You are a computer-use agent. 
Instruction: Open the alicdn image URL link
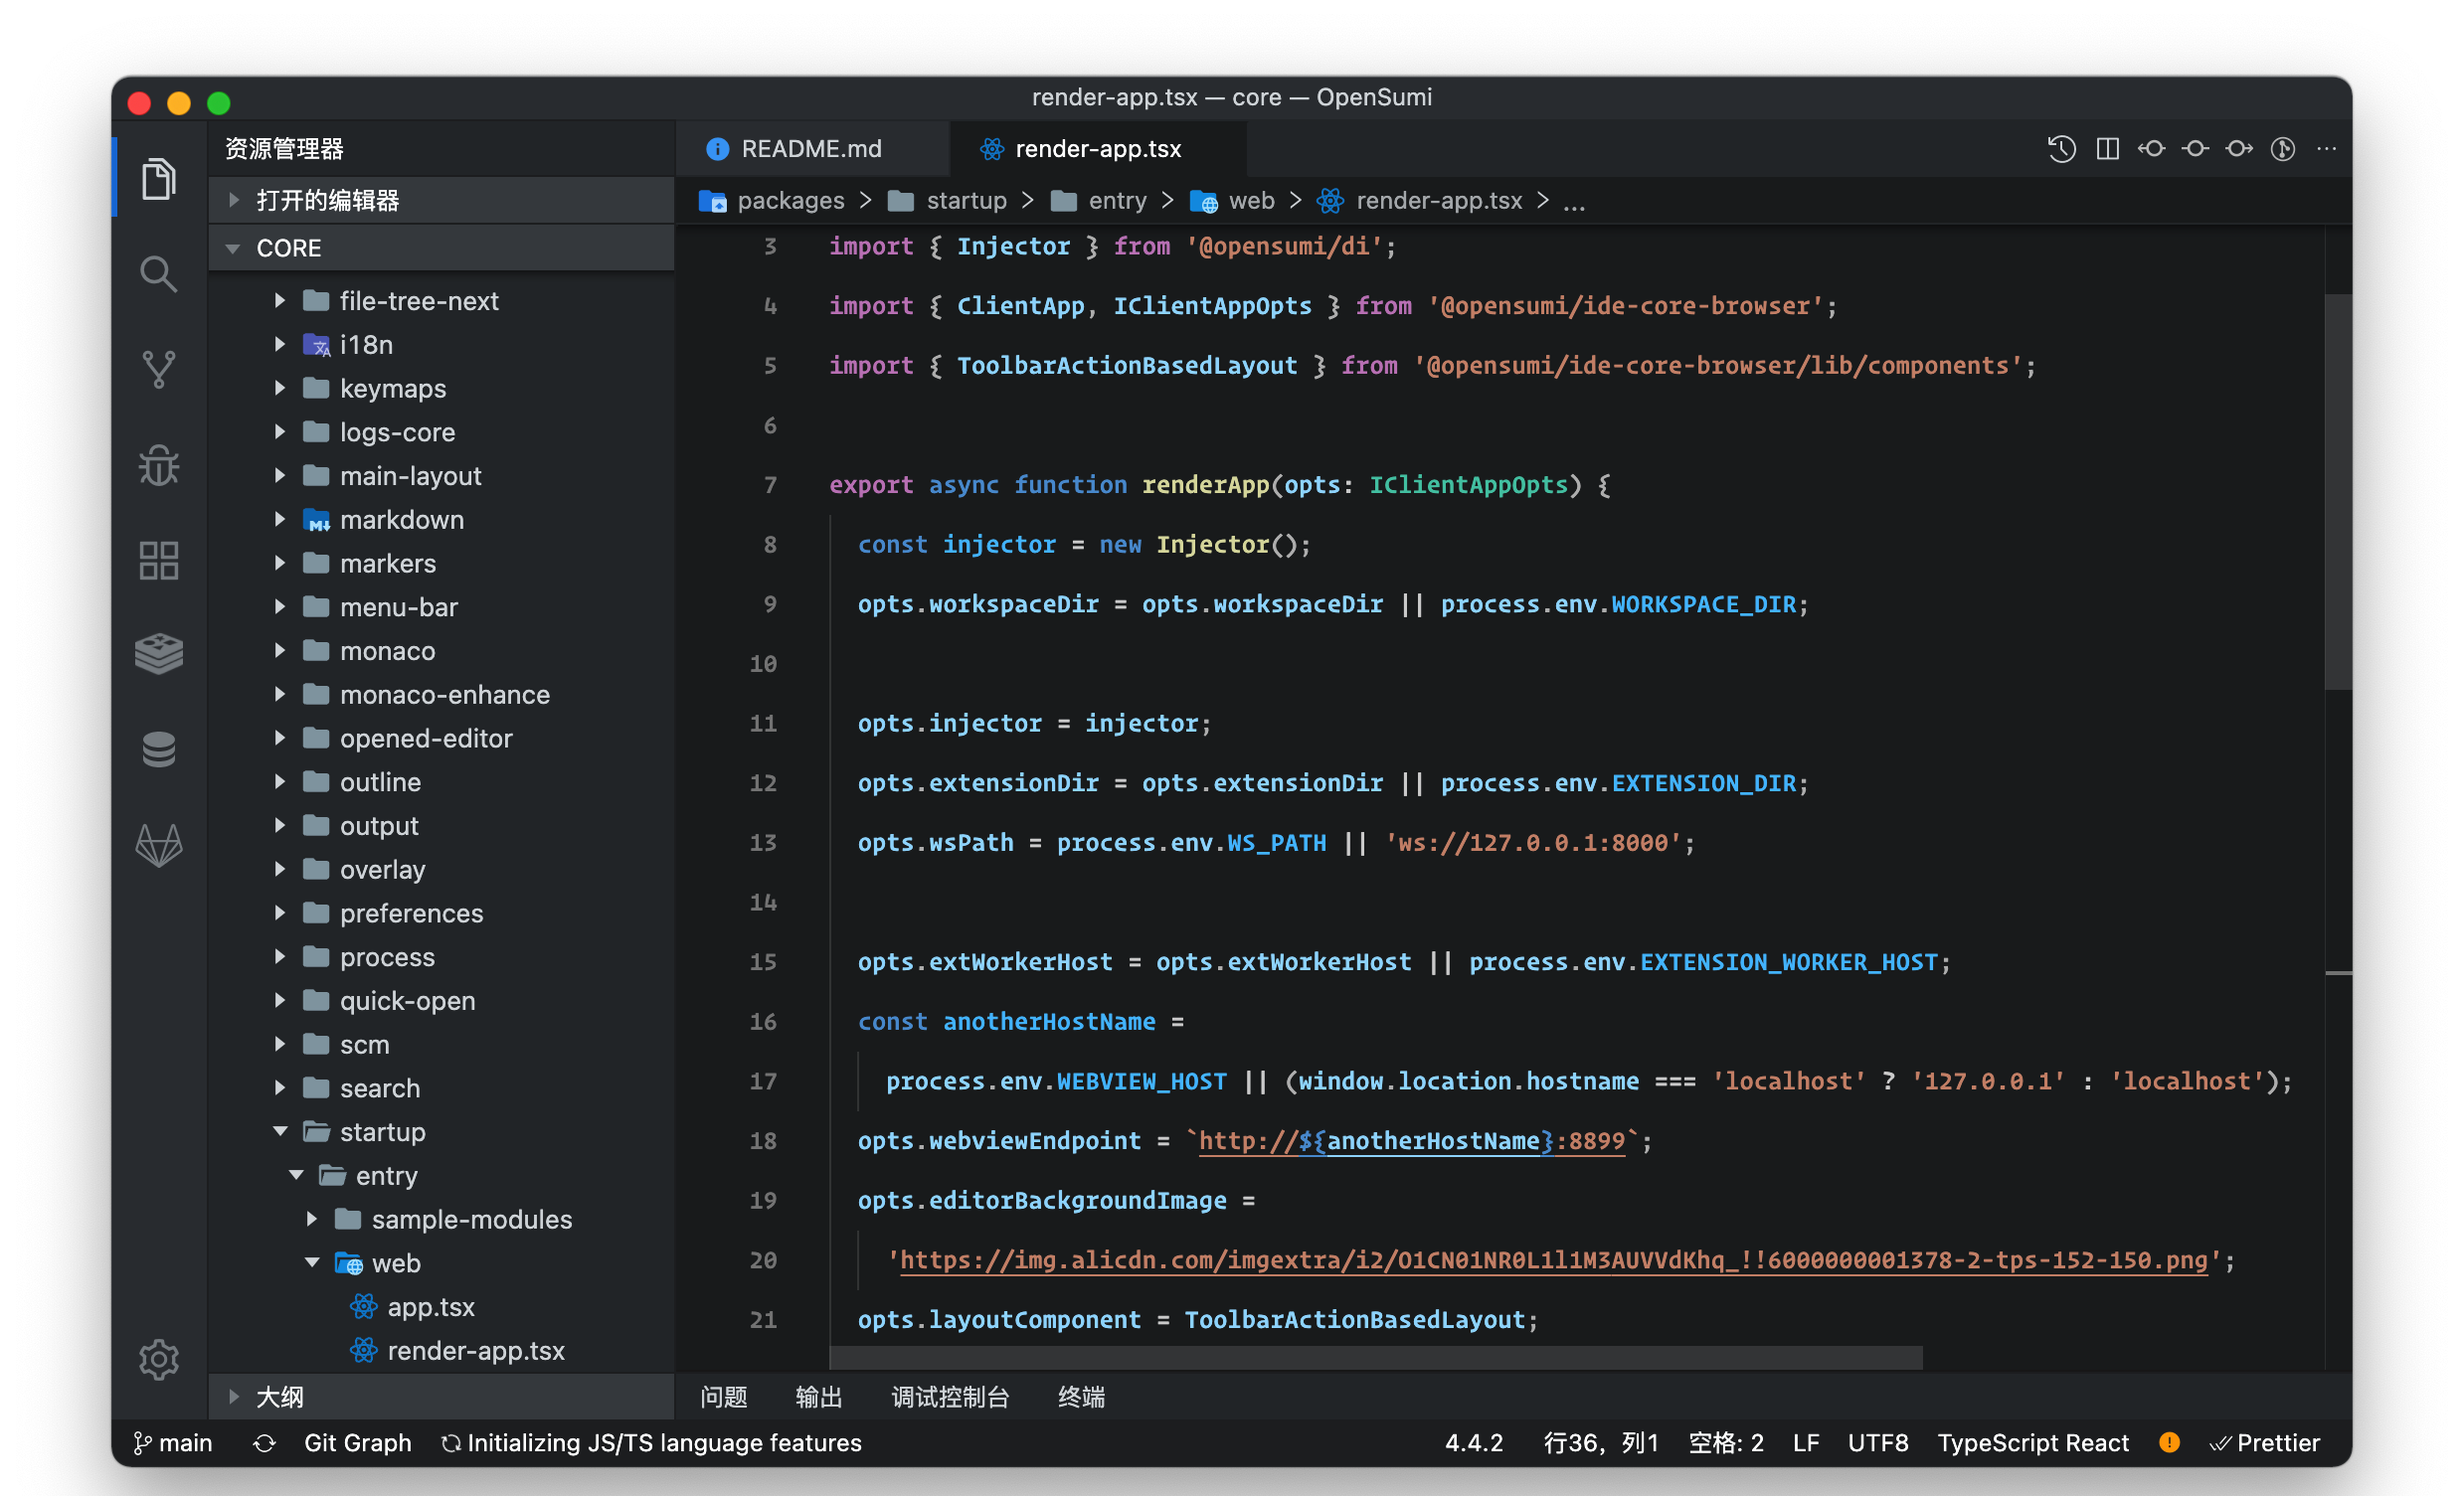point(1553,1260)
